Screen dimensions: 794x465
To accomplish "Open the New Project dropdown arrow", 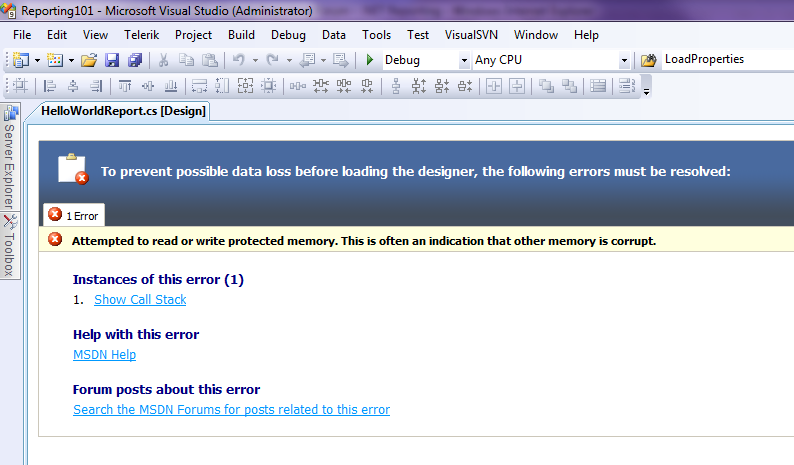I will point(37,61).
